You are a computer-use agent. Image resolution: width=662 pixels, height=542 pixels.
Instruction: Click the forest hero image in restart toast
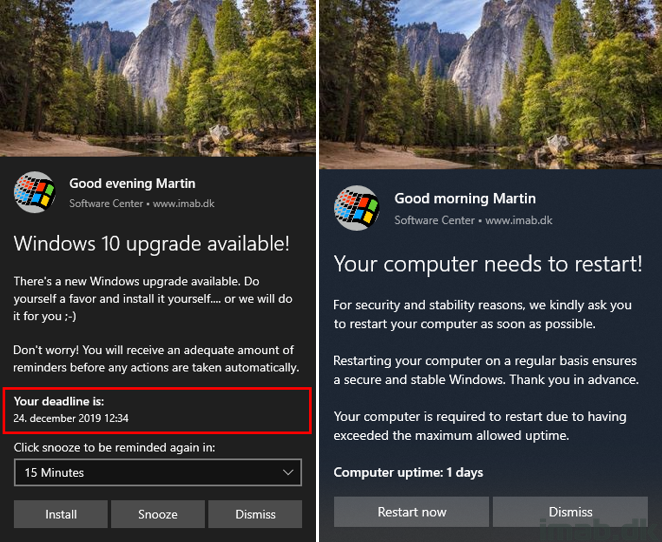point(491,84)
